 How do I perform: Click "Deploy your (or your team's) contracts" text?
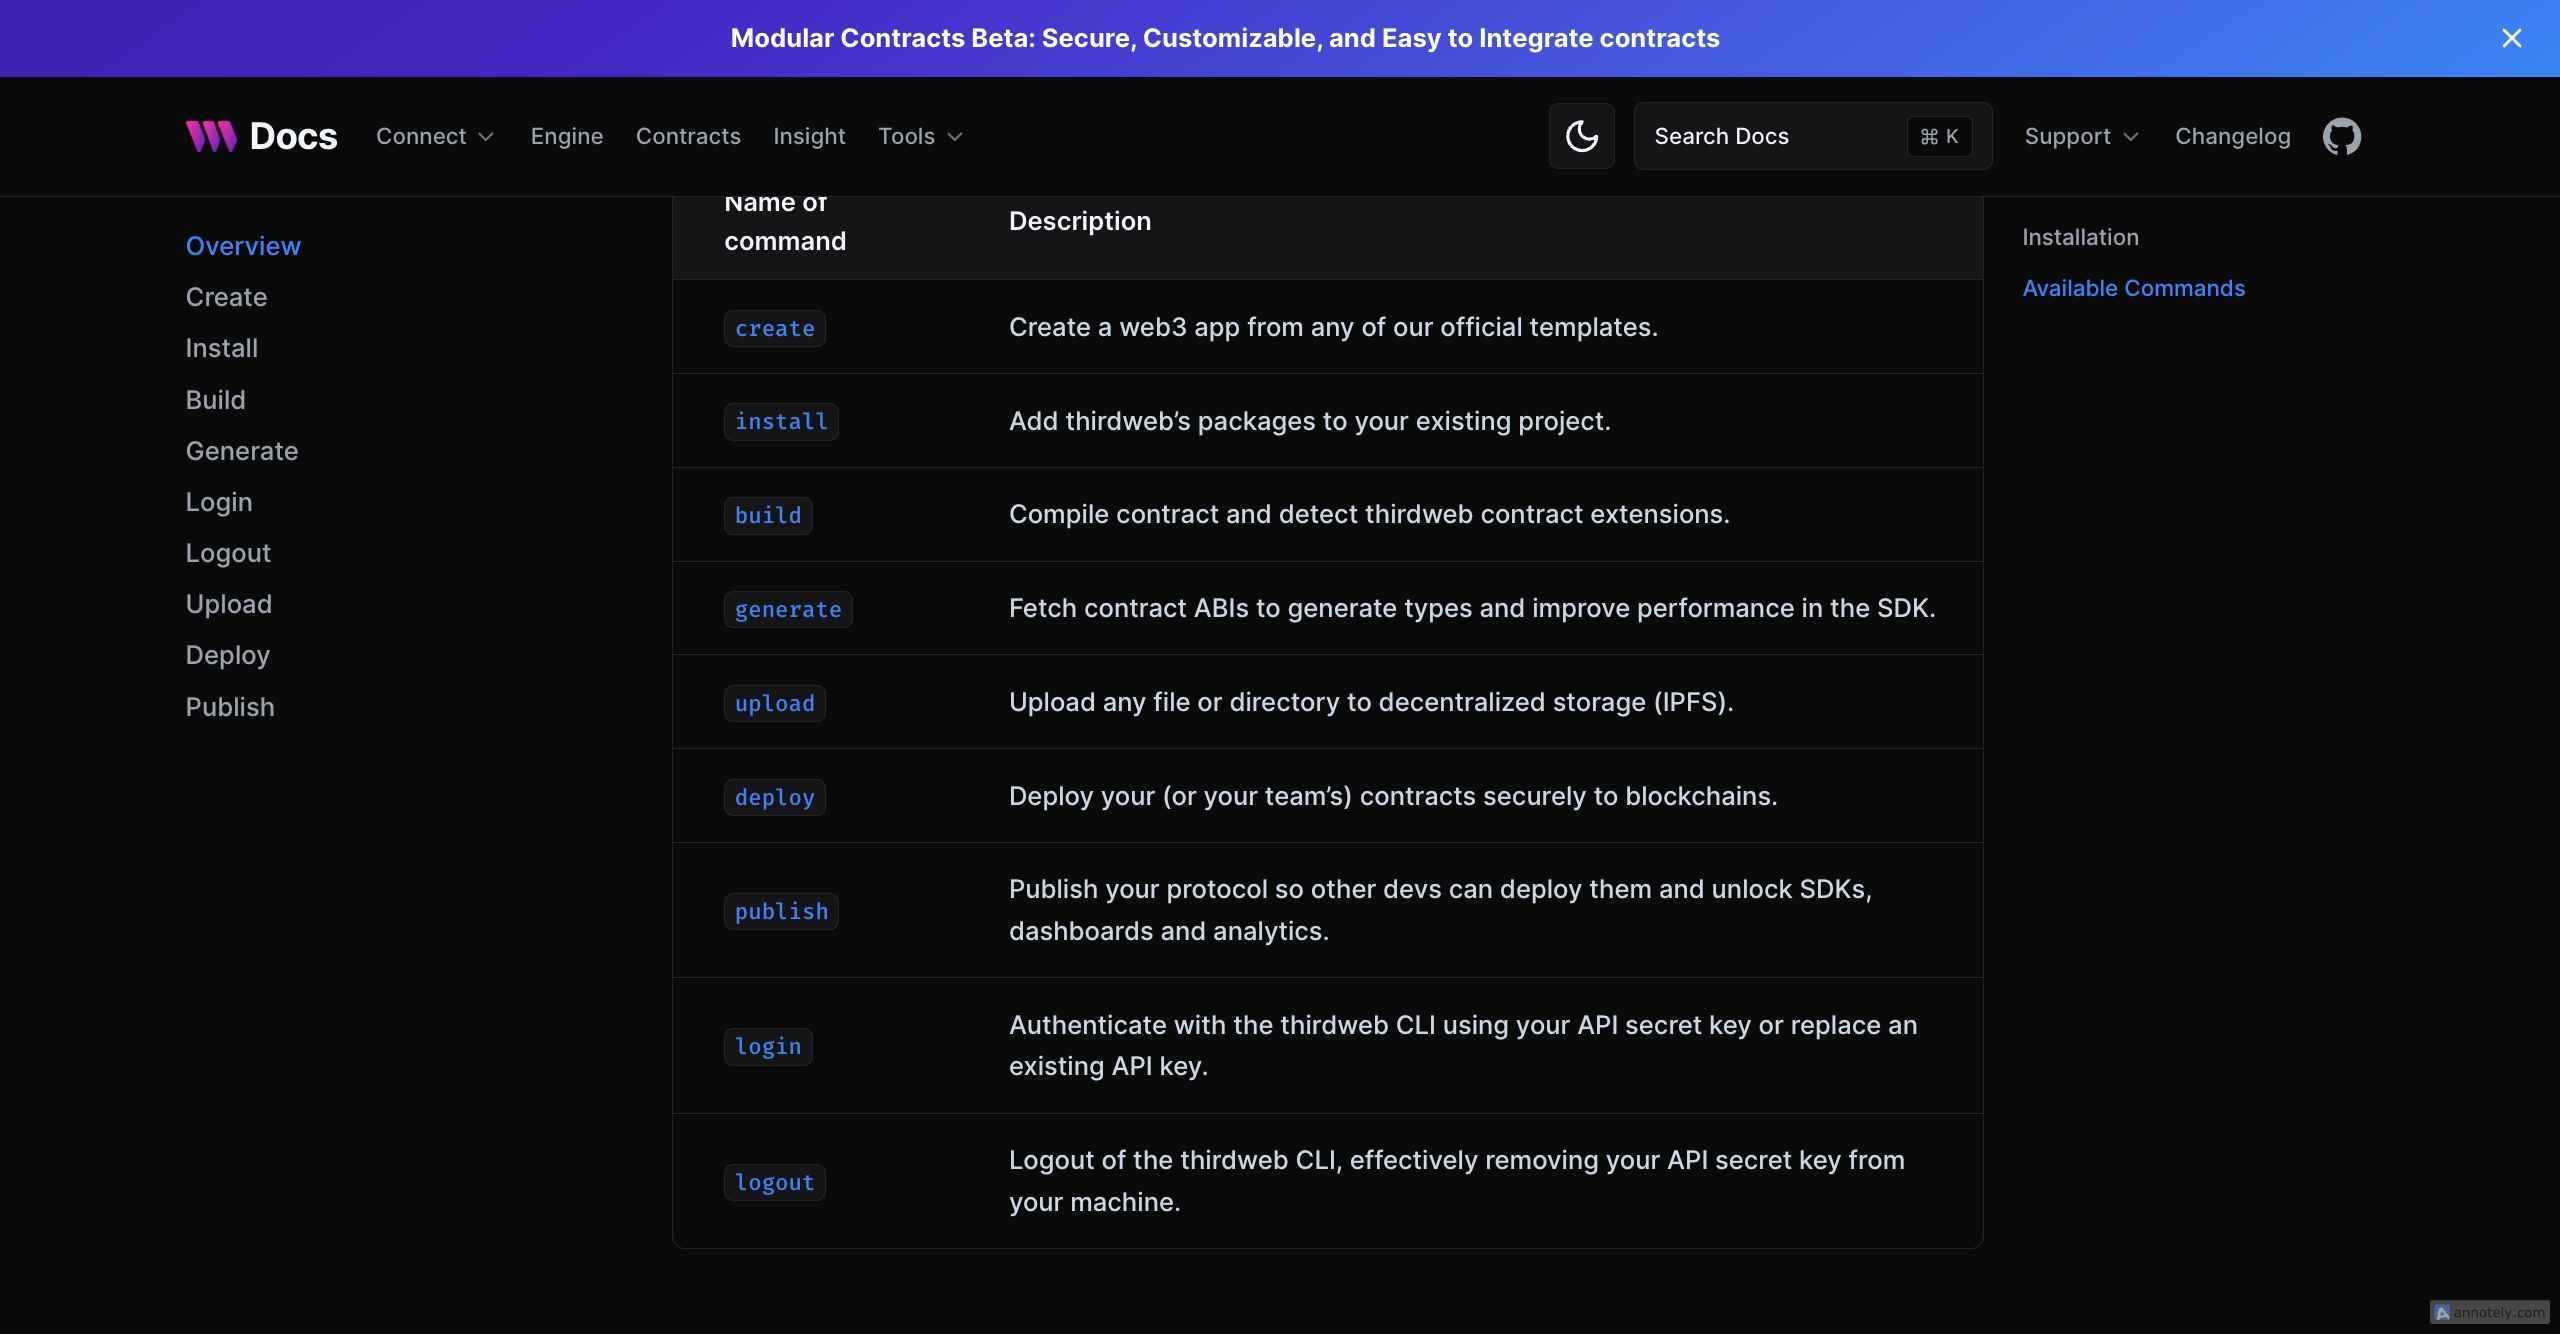point(1393,796)
